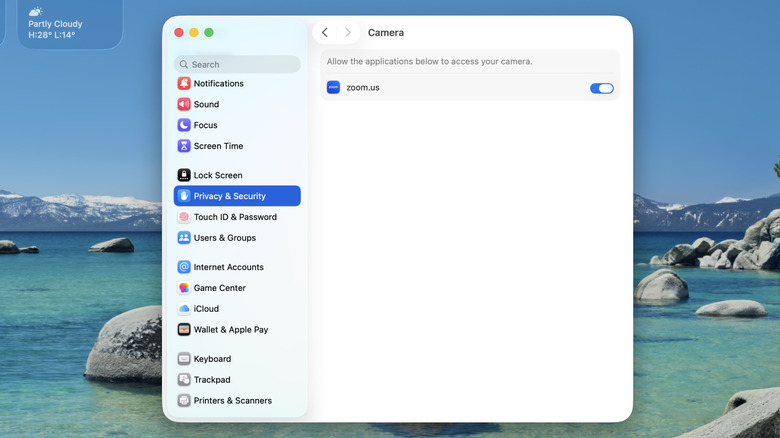
Task: Click the green full-screen window button
Action: 209,32
